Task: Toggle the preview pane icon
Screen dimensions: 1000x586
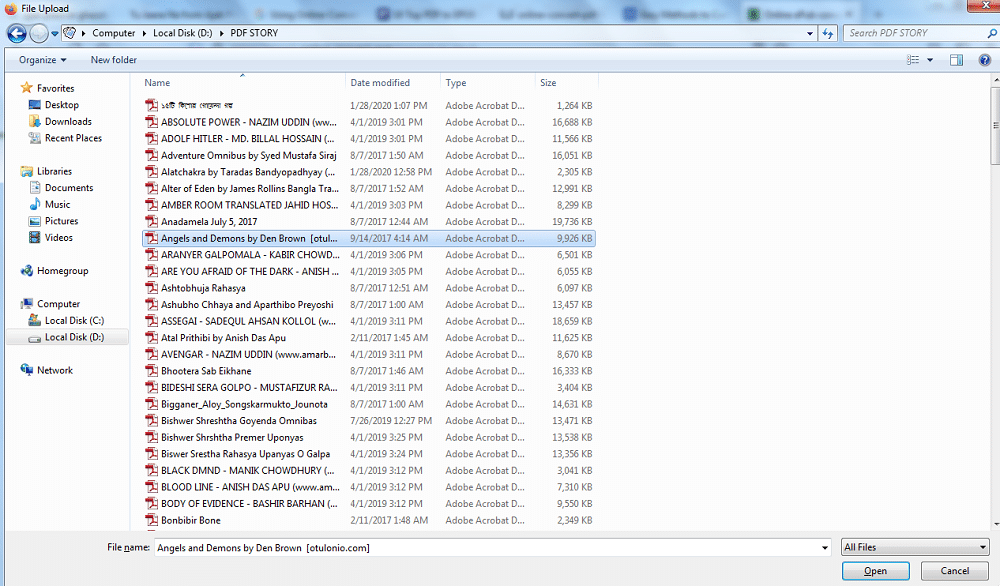Action: [956, 60]
